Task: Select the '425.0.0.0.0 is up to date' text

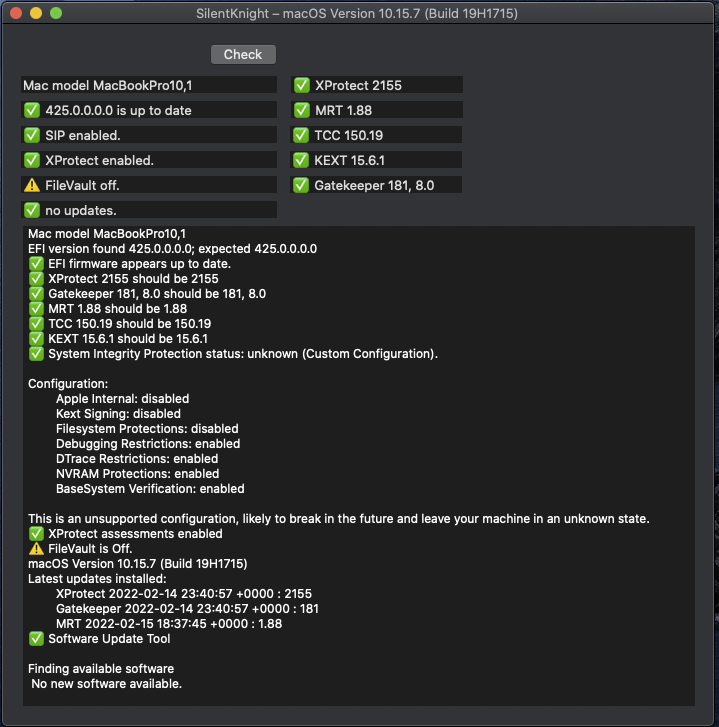Action: 118,110
